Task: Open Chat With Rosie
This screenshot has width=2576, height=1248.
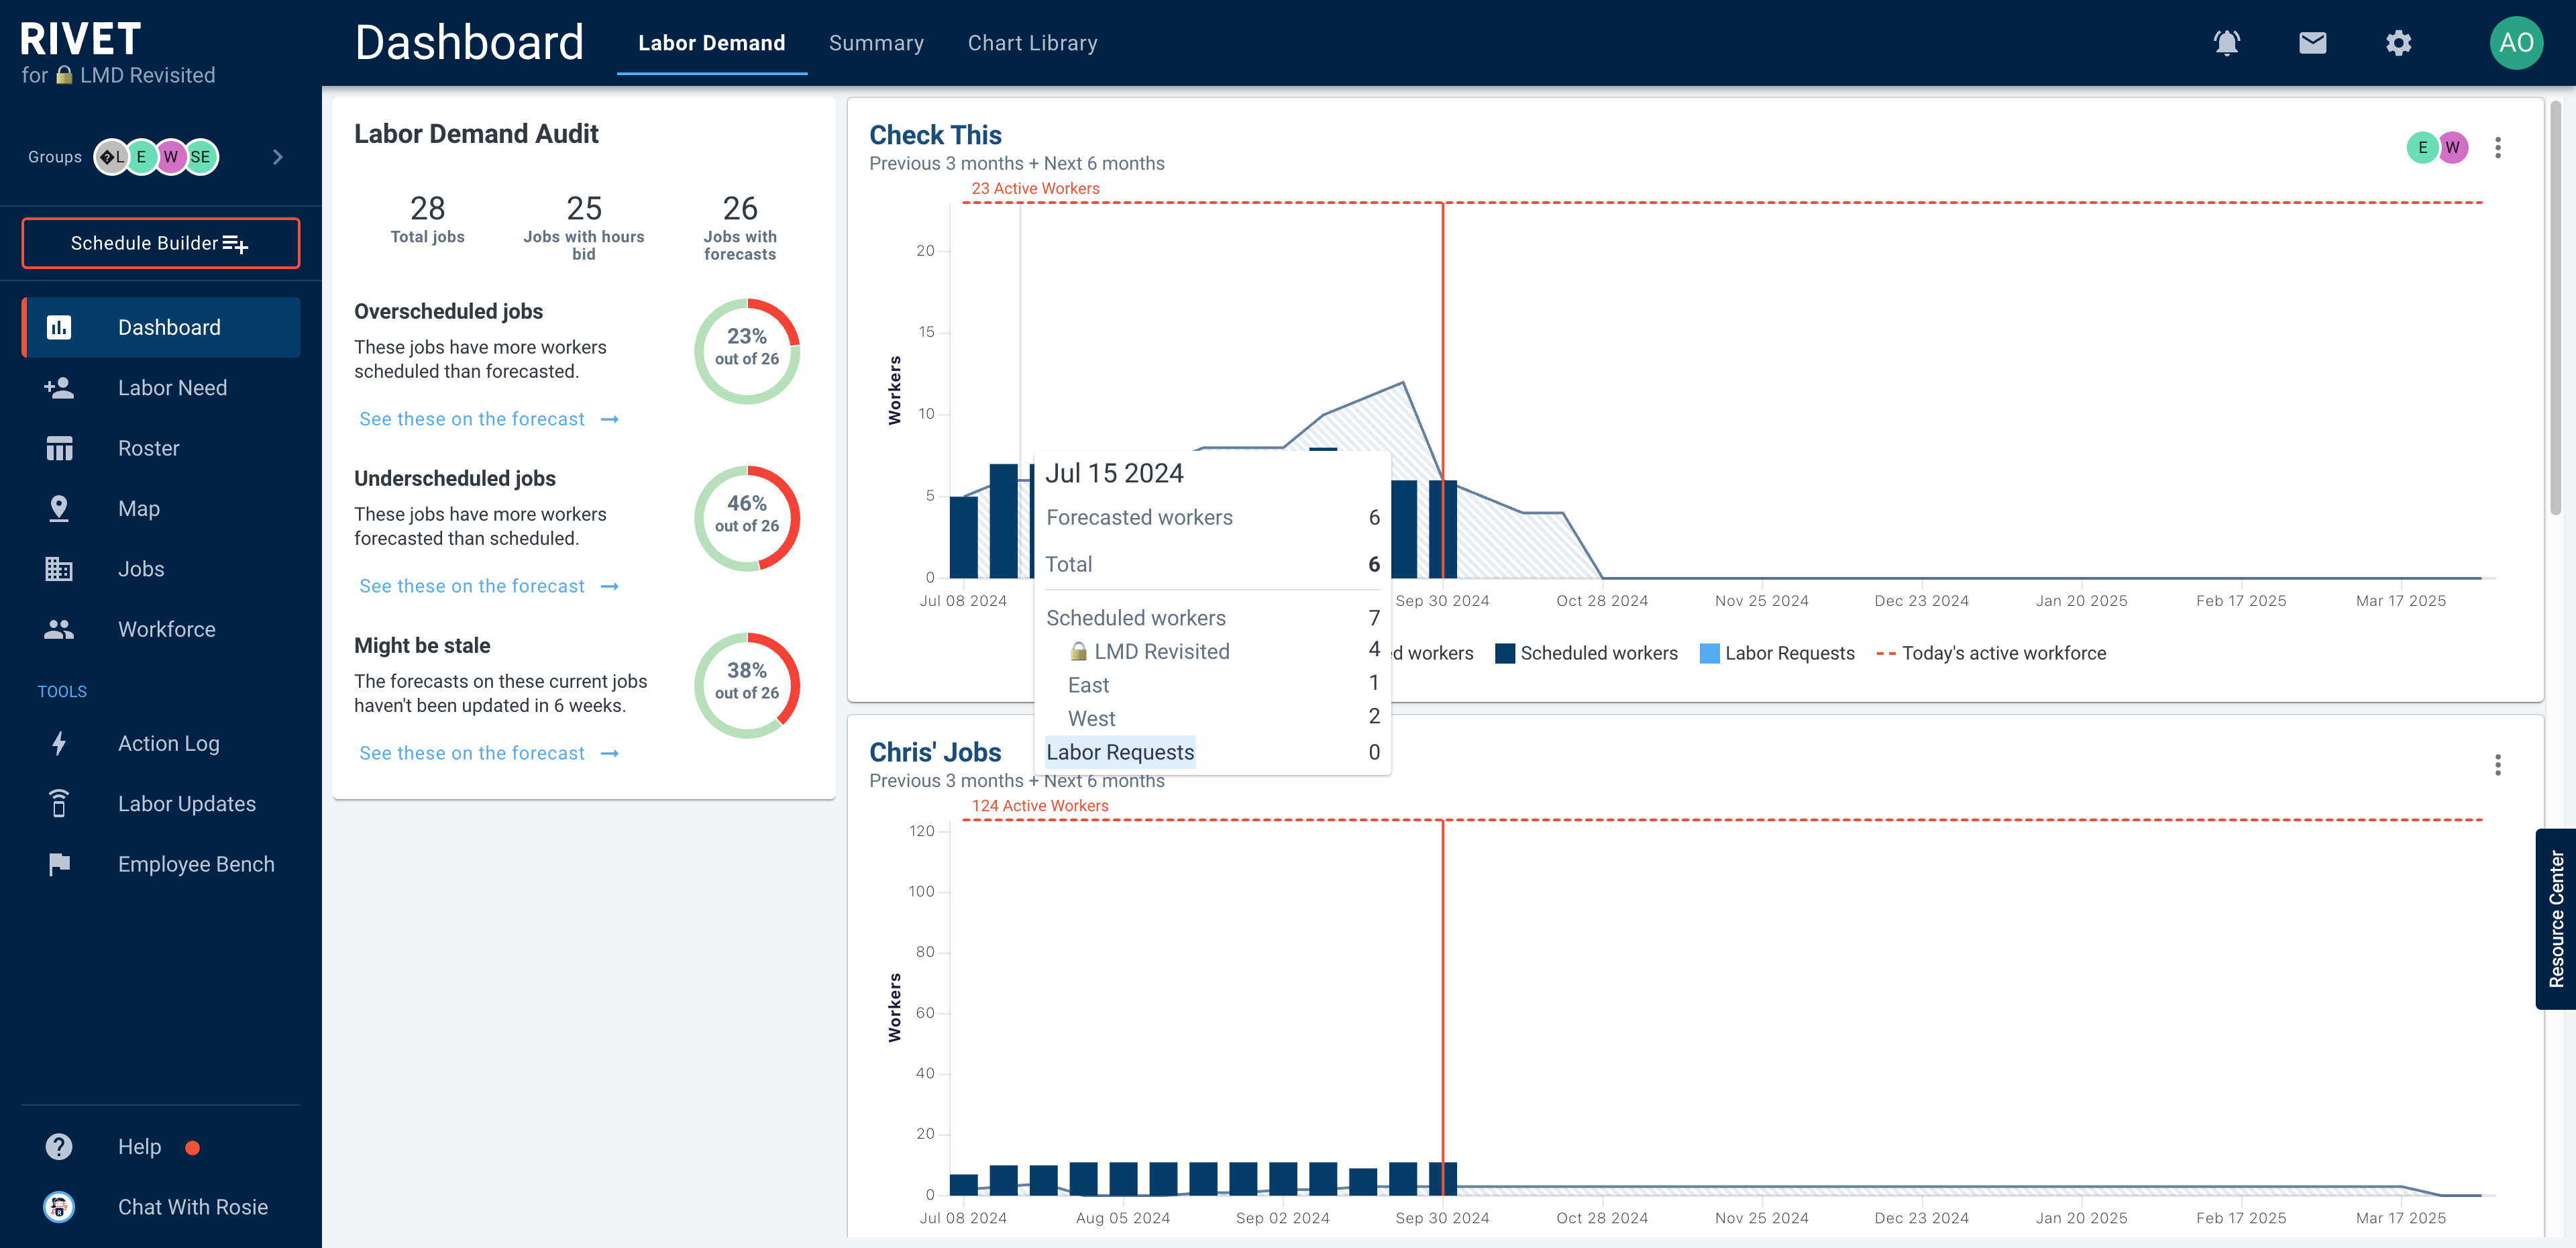Action: pos(161,1206)
